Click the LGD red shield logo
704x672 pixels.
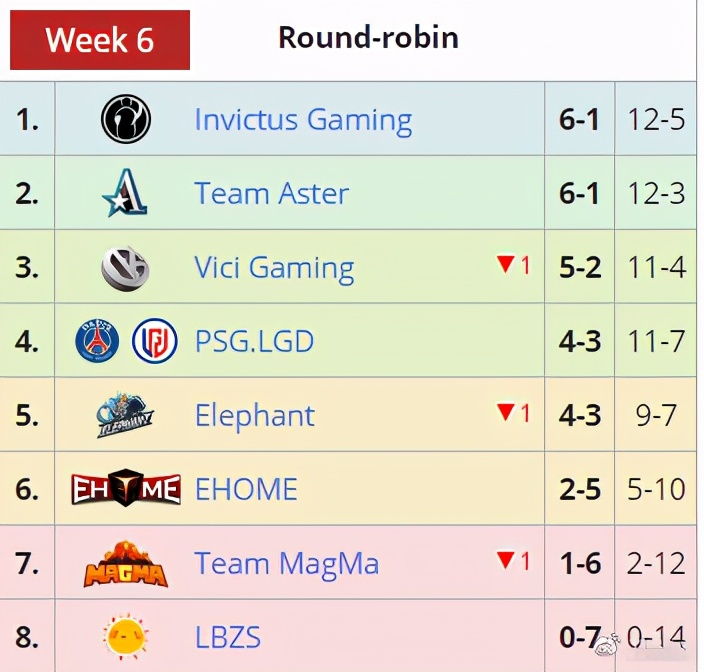(154, 341)
